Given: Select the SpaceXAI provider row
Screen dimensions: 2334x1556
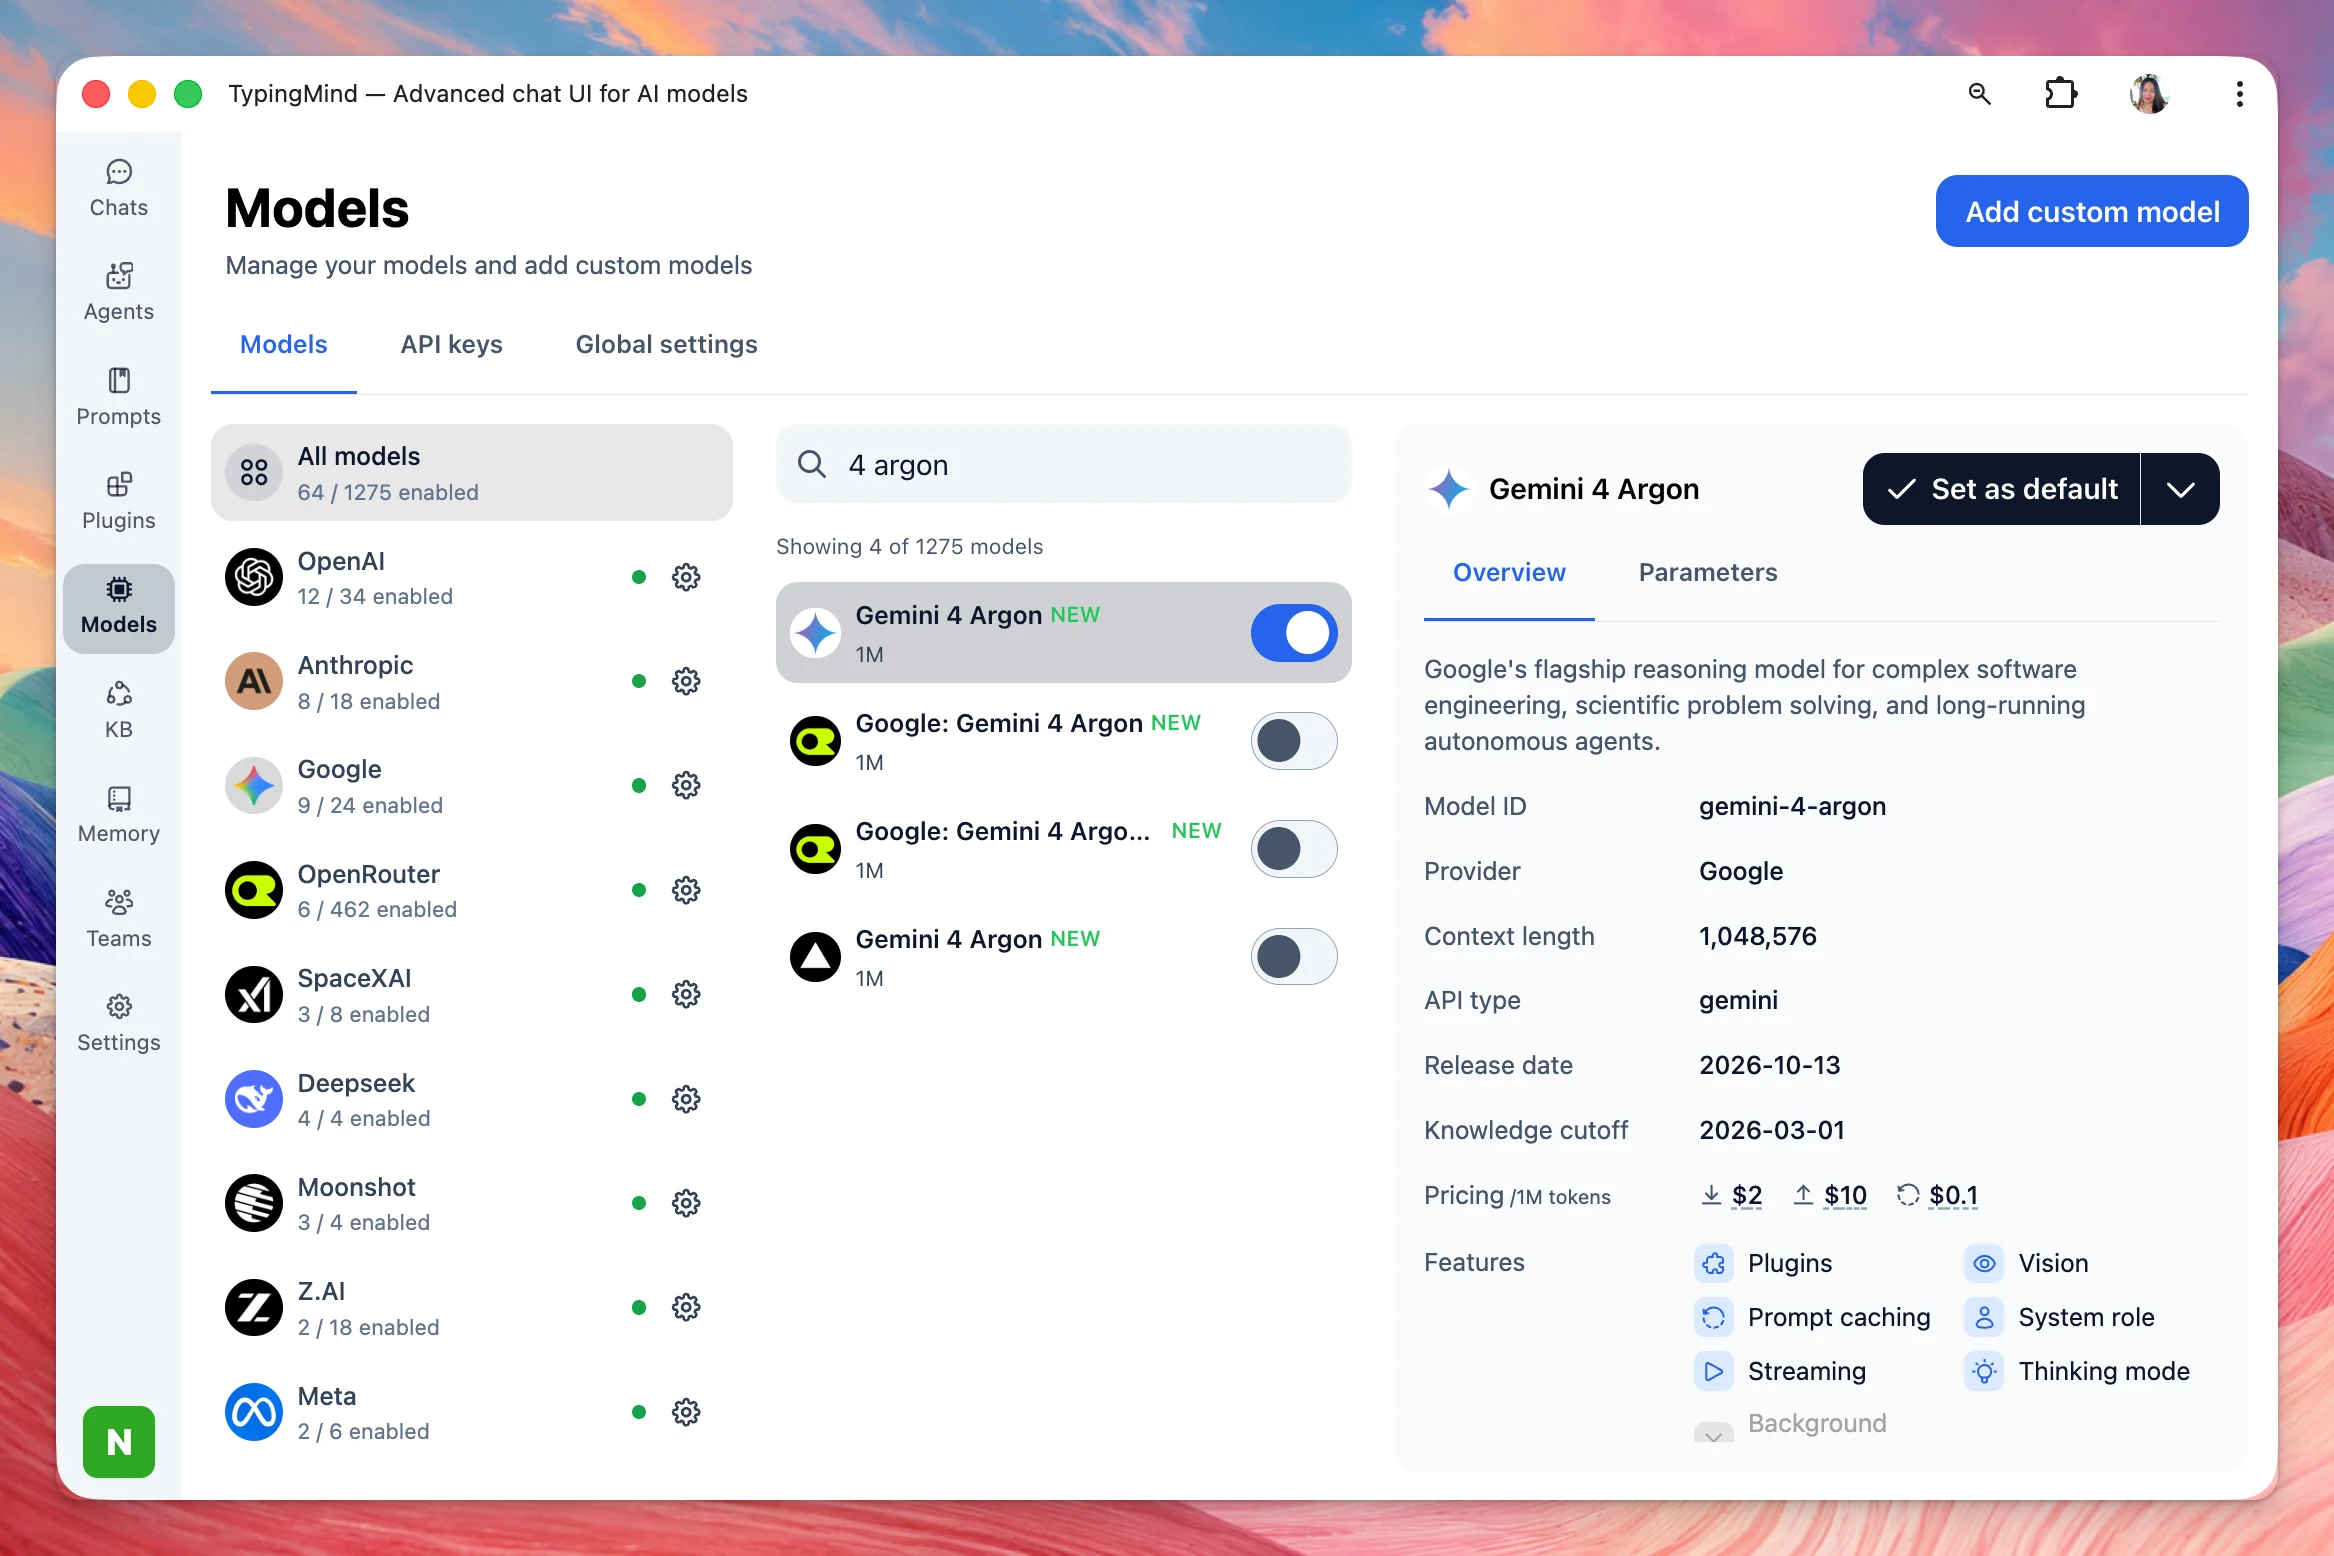Looking at the screenshot, I should [472, 995].
